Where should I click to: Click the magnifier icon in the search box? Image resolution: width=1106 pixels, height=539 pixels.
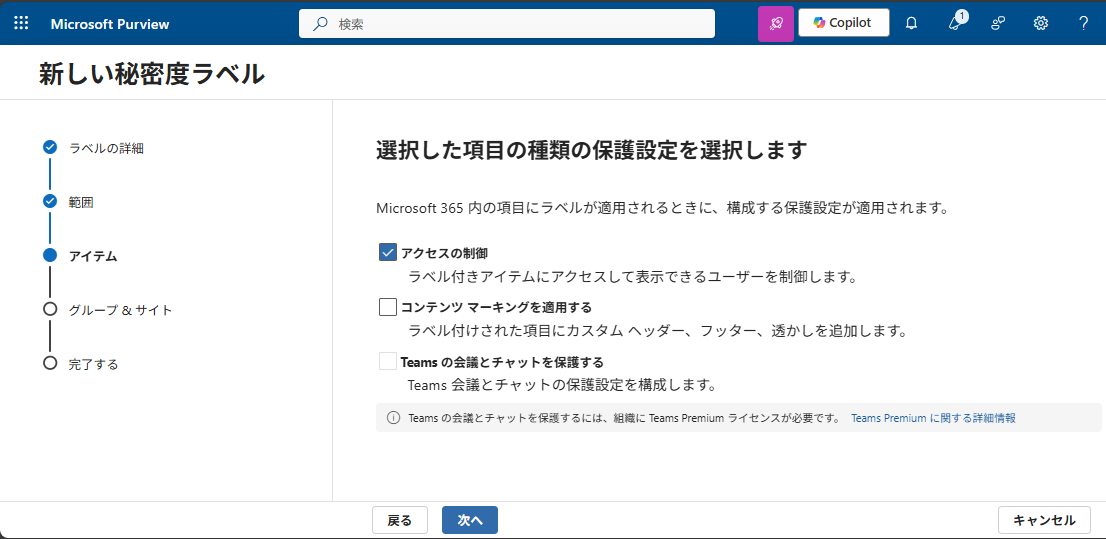point(320,23)
